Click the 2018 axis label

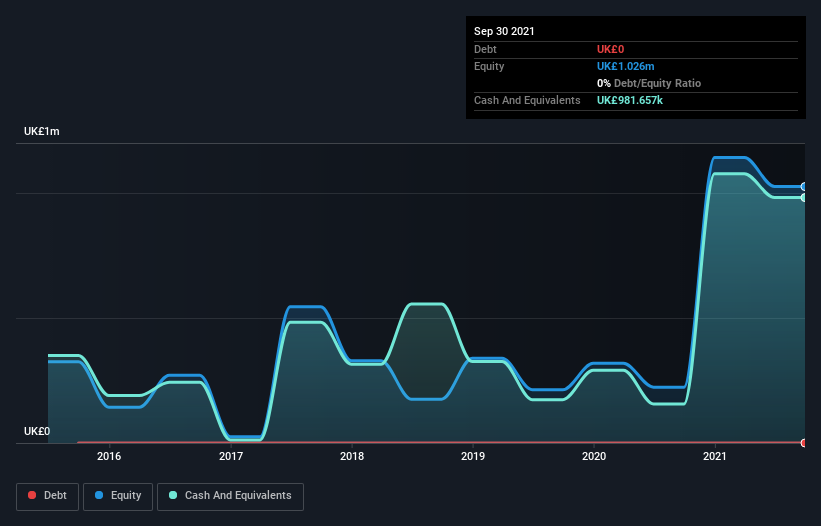coord(352,456)
